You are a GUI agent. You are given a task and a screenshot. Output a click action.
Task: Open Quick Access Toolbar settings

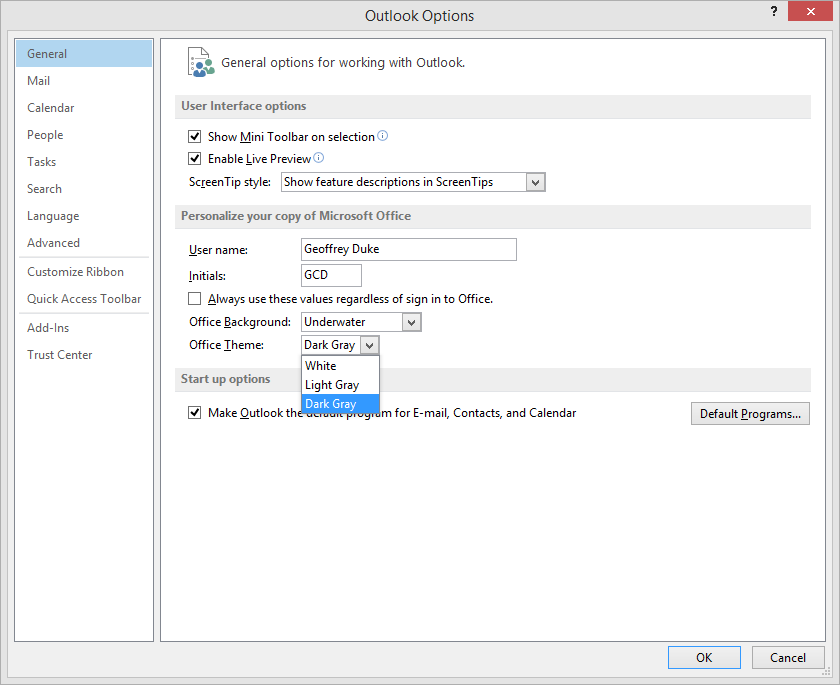tap(84, 299)
